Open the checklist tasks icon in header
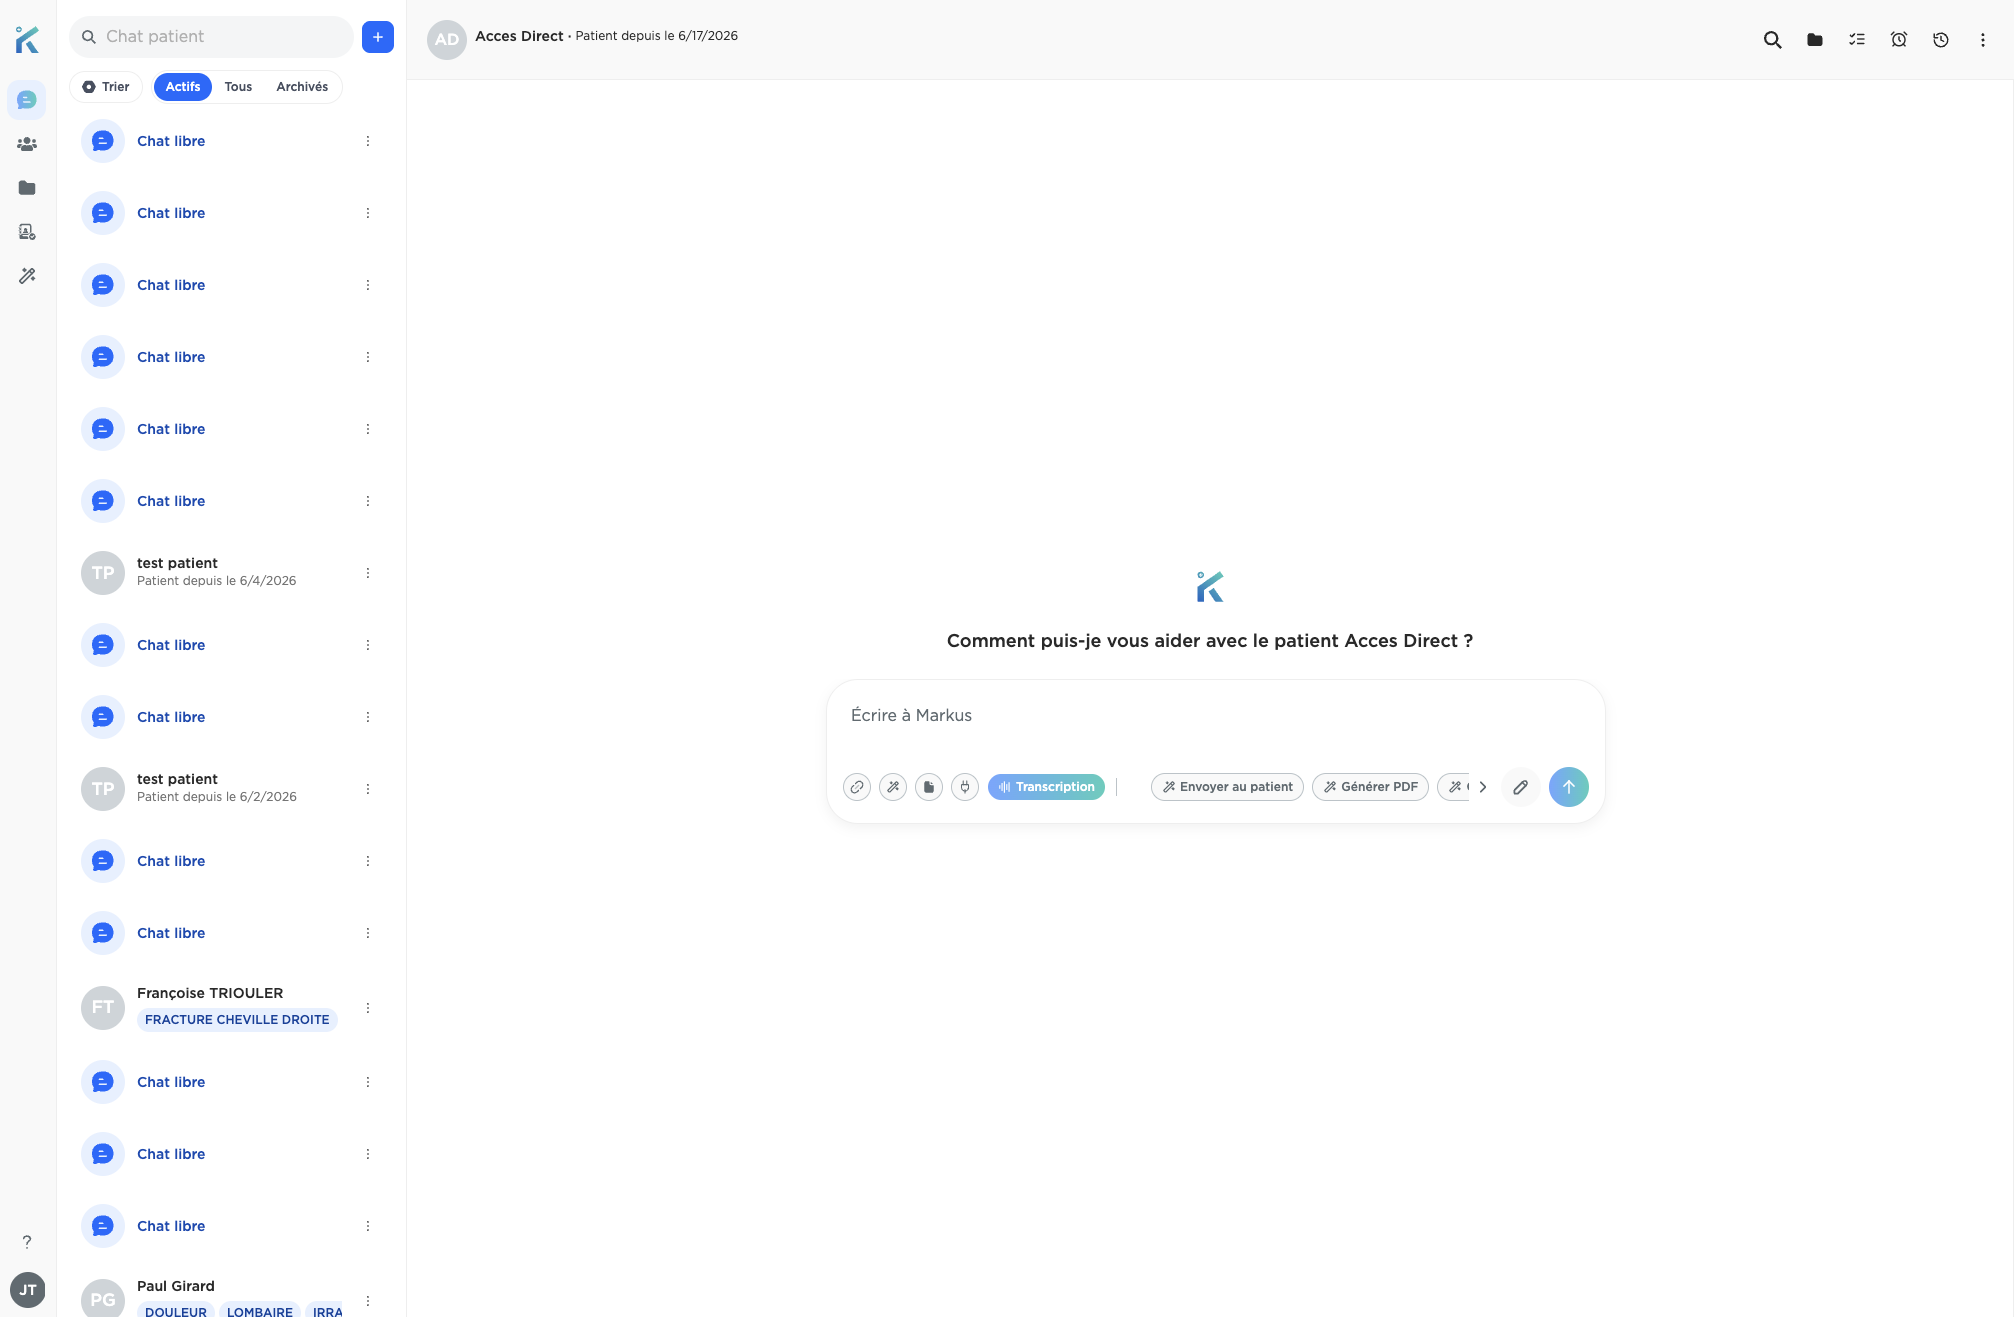 (x=1857, y=40)
